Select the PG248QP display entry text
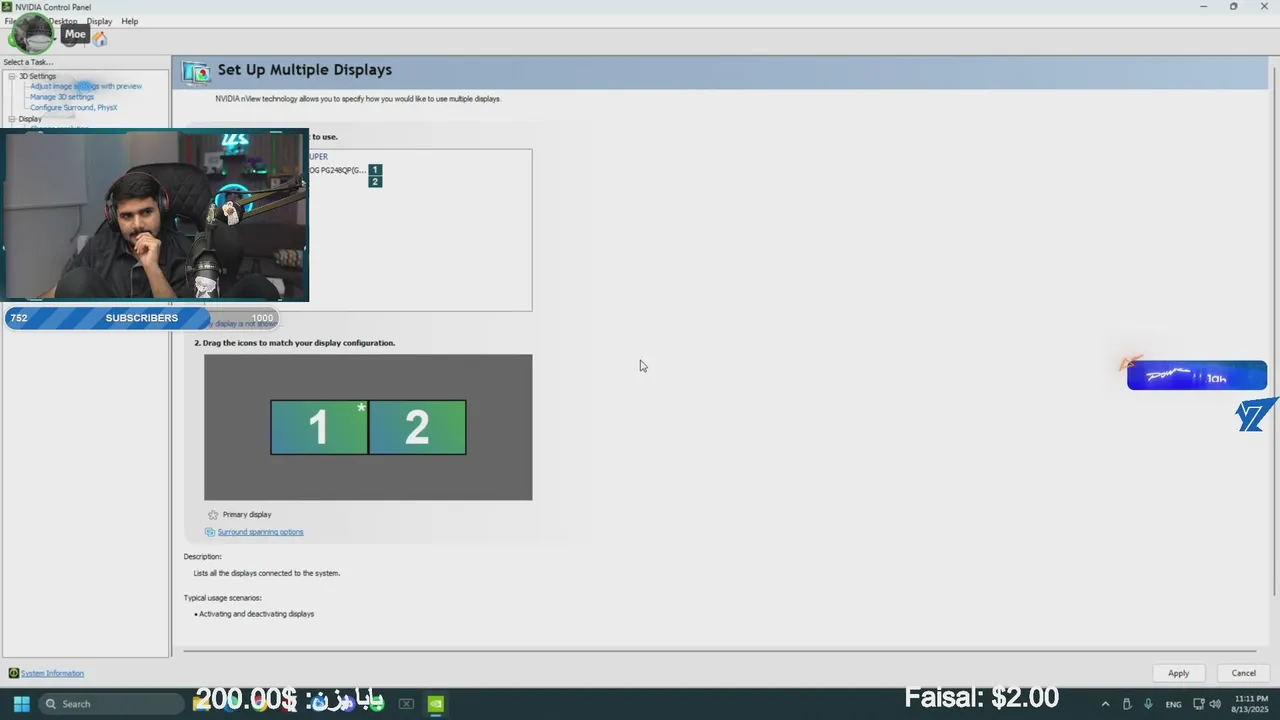This screenshot has width=1280, height=720. [338, 170]
